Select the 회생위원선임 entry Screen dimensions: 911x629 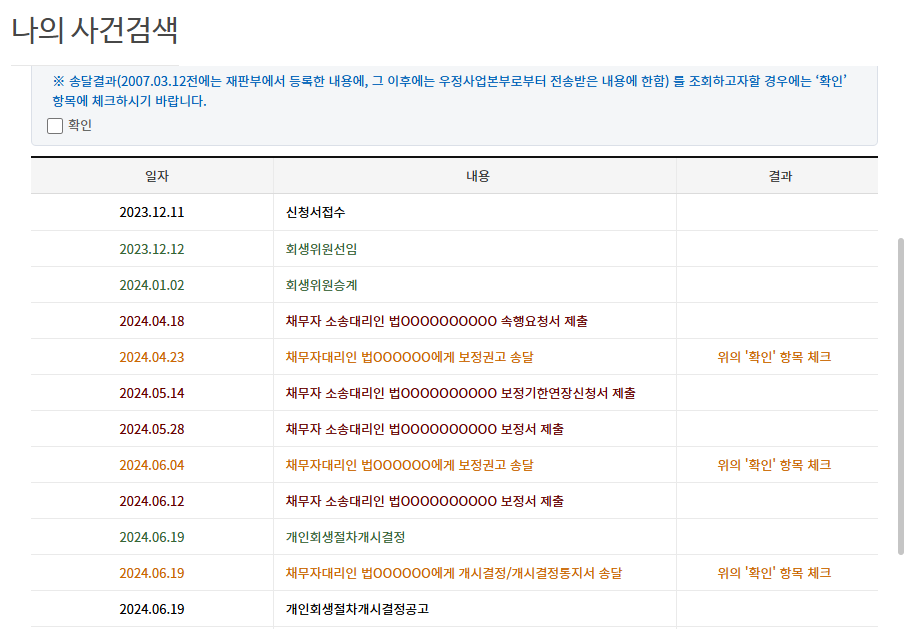click(x=321, y=249)
